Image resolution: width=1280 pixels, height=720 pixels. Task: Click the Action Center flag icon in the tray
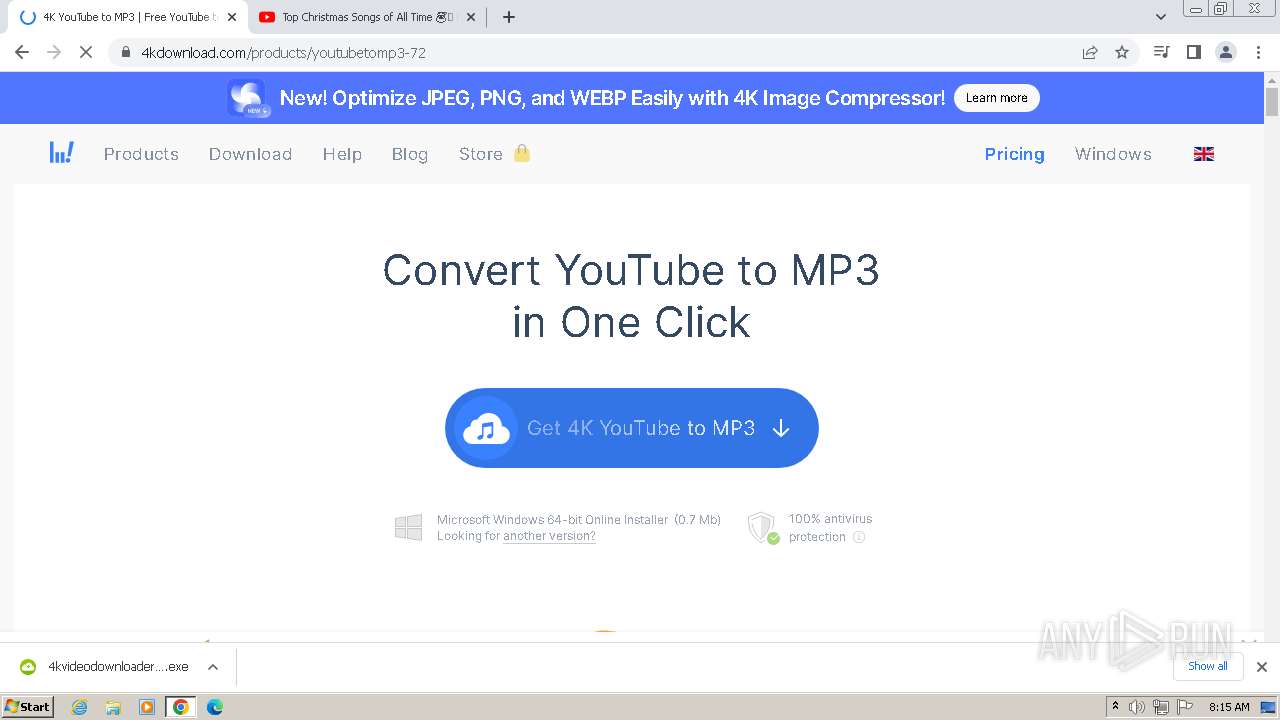[x=1185, y=707]
